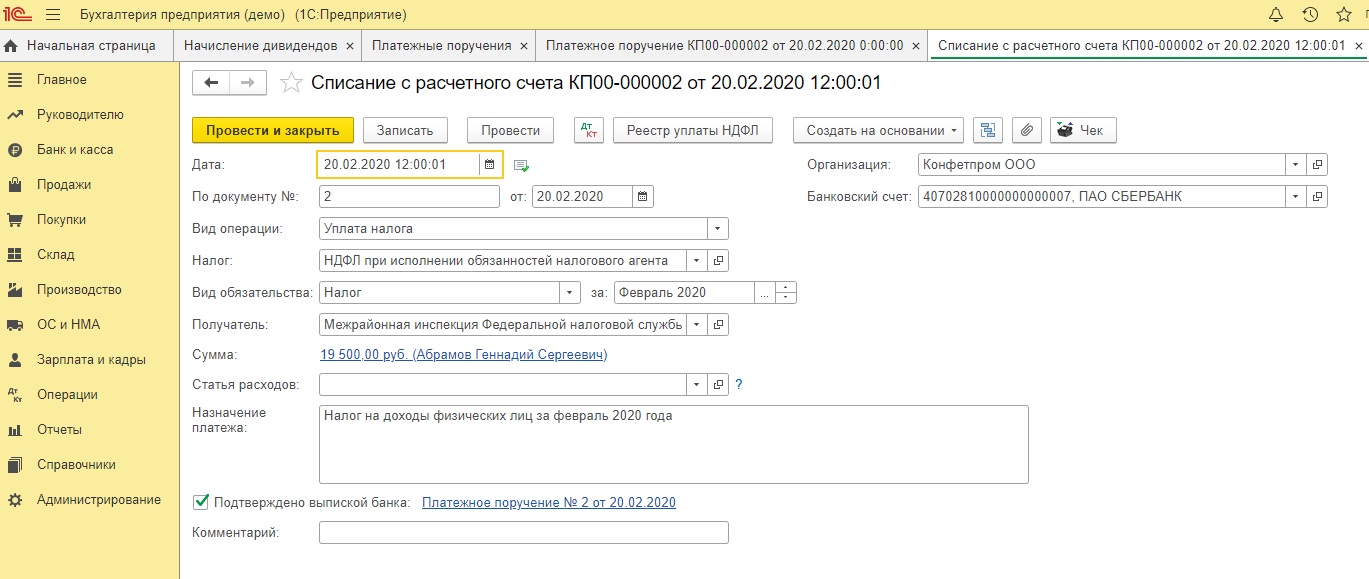Screen dimensions: 1369x579
Task: Toggle Подтверждено выпиской банка checkbox
Action: [201, 502]
